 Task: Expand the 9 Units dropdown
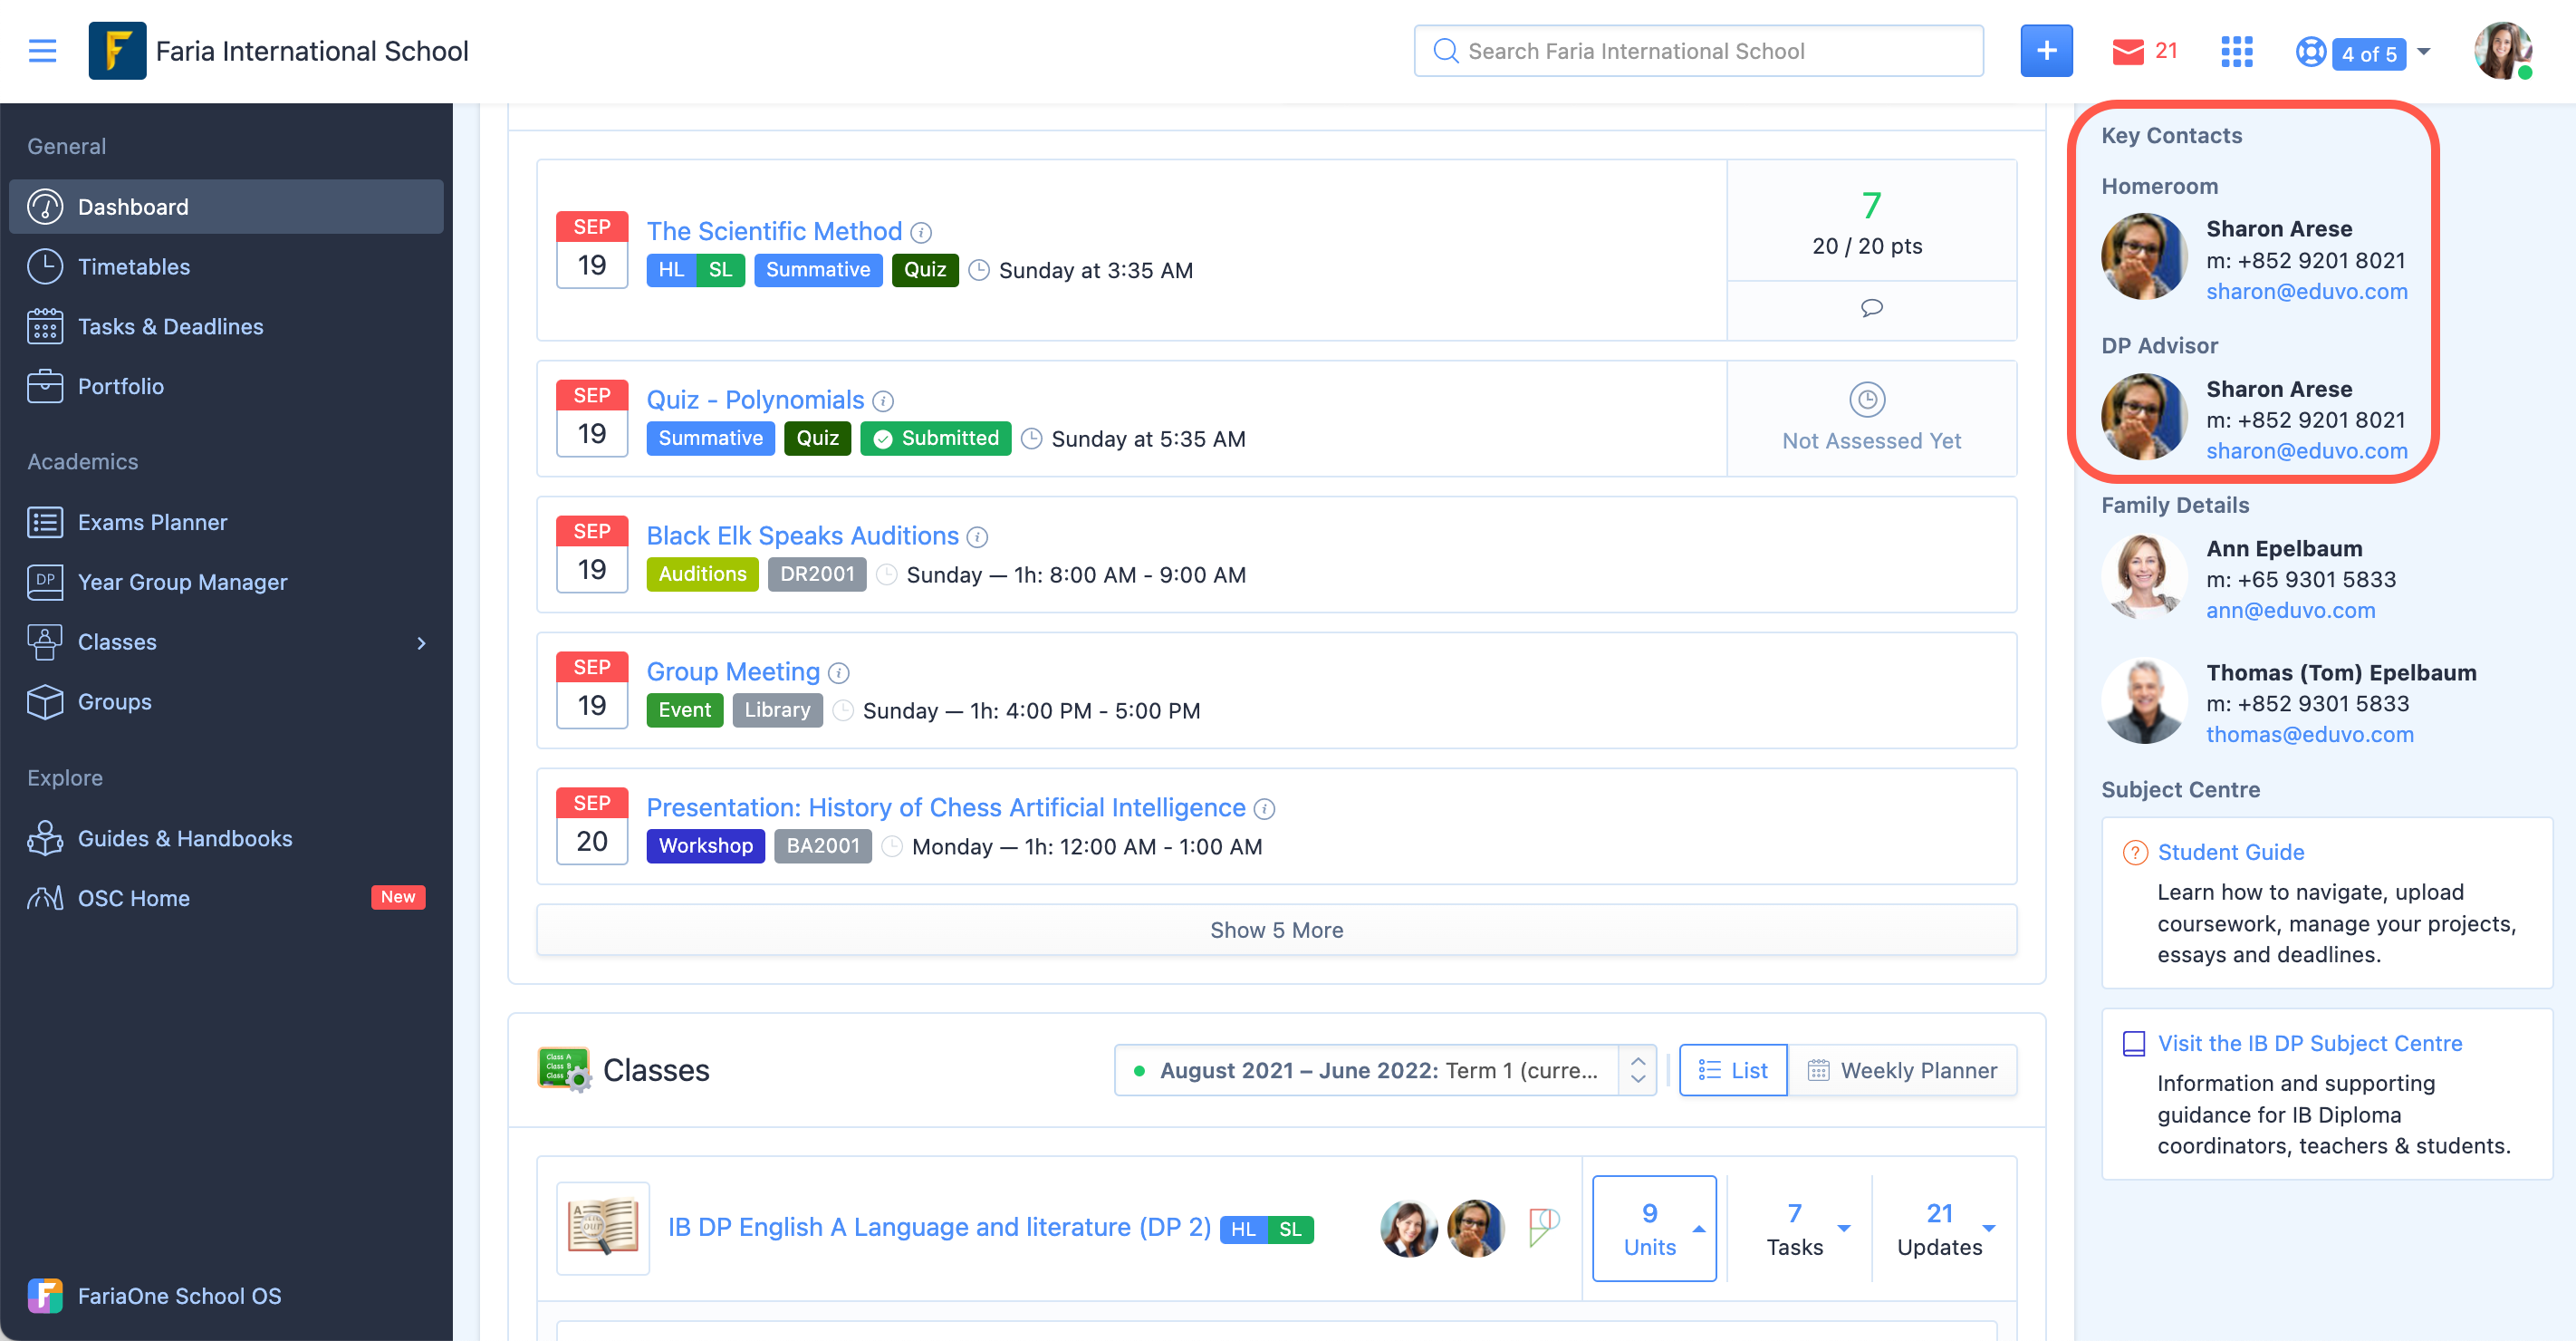pos(1654,1228)
